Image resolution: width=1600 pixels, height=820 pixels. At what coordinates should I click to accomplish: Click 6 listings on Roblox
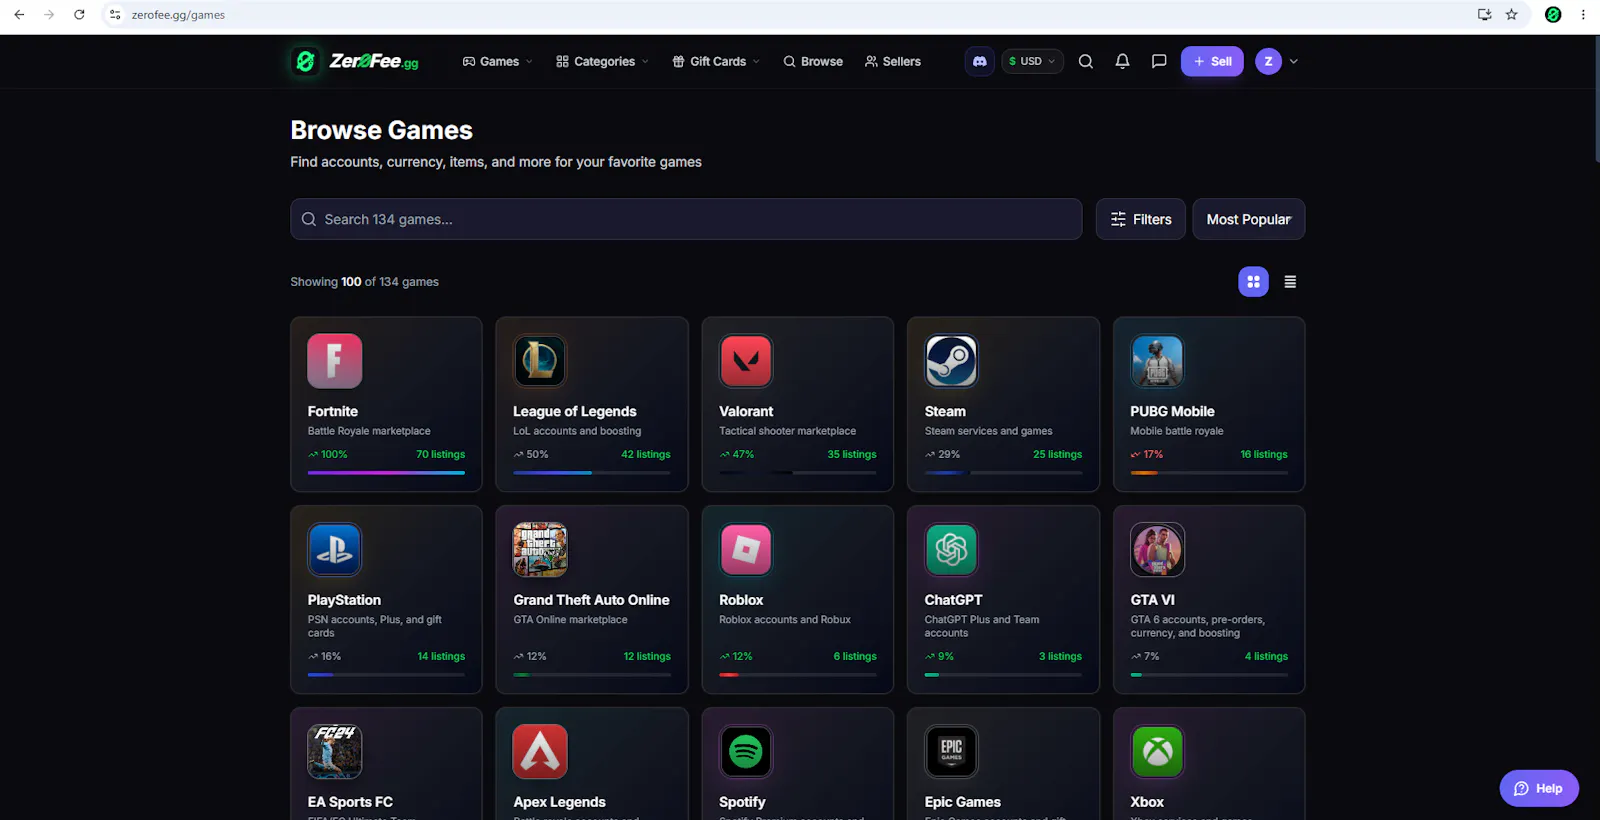pyautogui.click(x=855, y=656)
